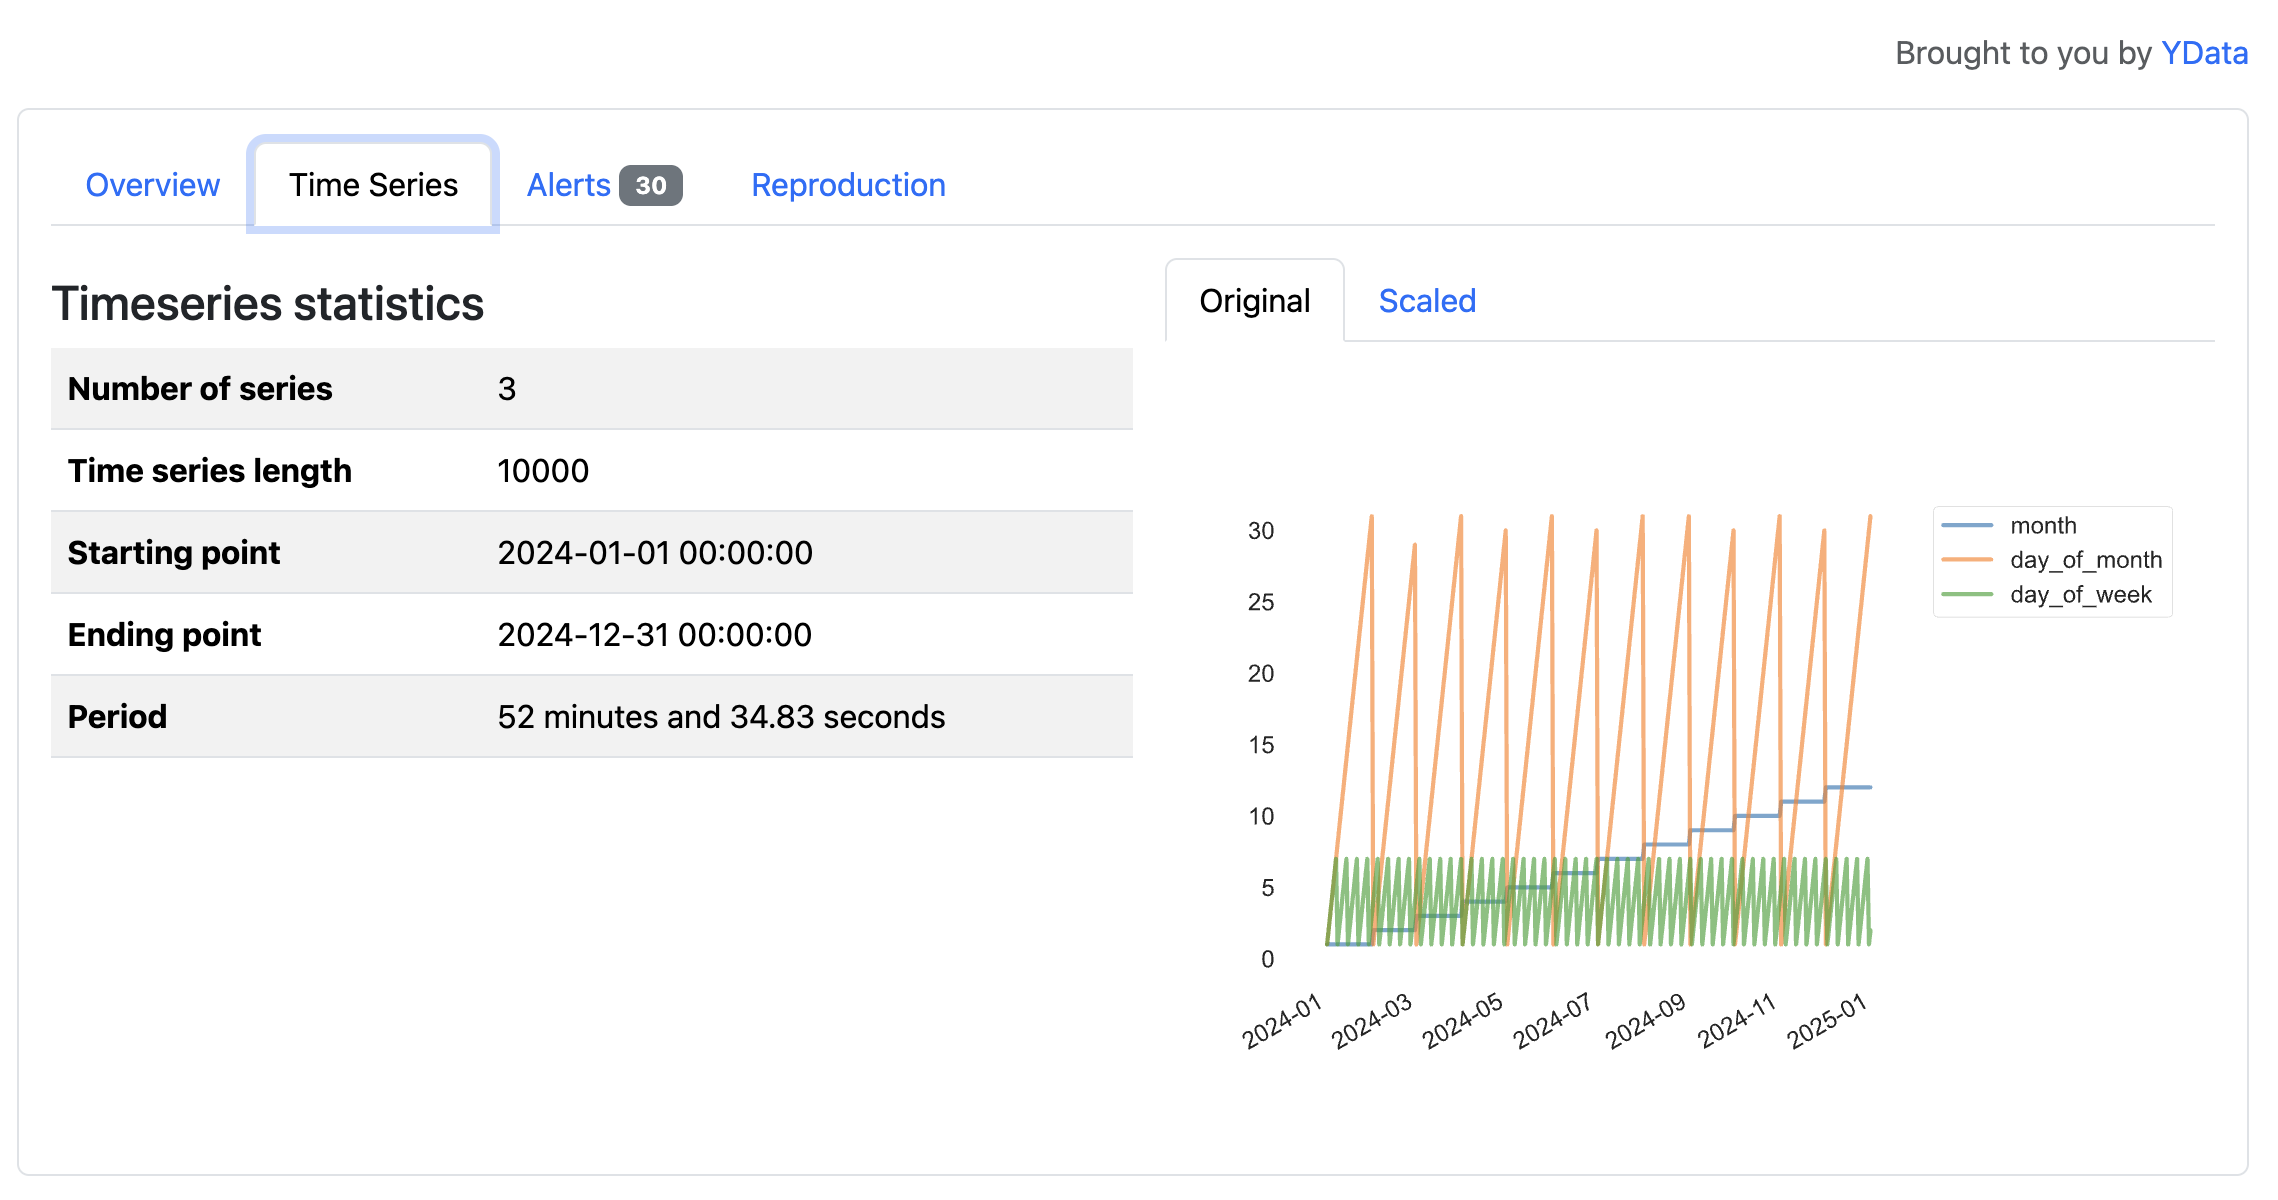2278x1200 pixels.
Task: Click the green day_of_week legend swatch
Action: [1966, 595]
